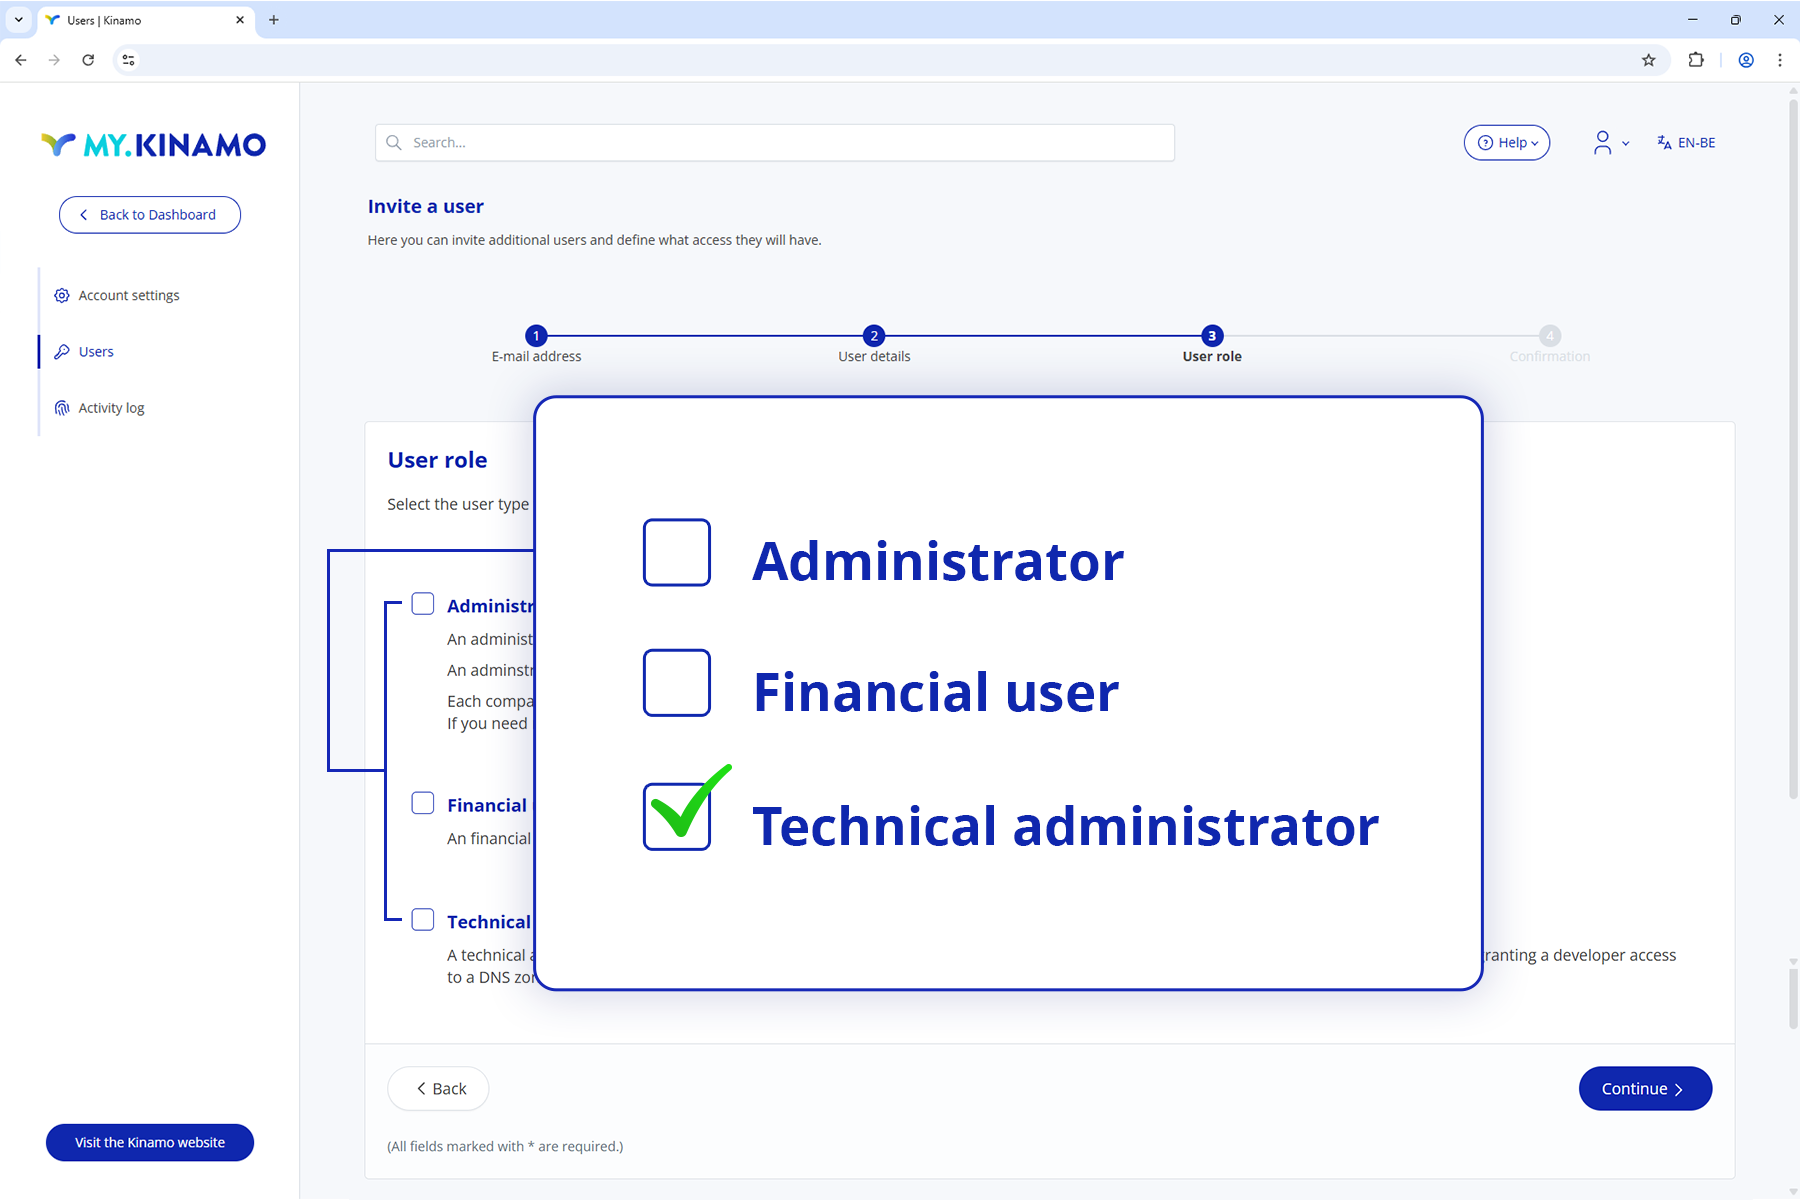Bookmark this page with the star icon
The image size is (1800, 1200).
pyautogui.click(x=1649, y=60)
